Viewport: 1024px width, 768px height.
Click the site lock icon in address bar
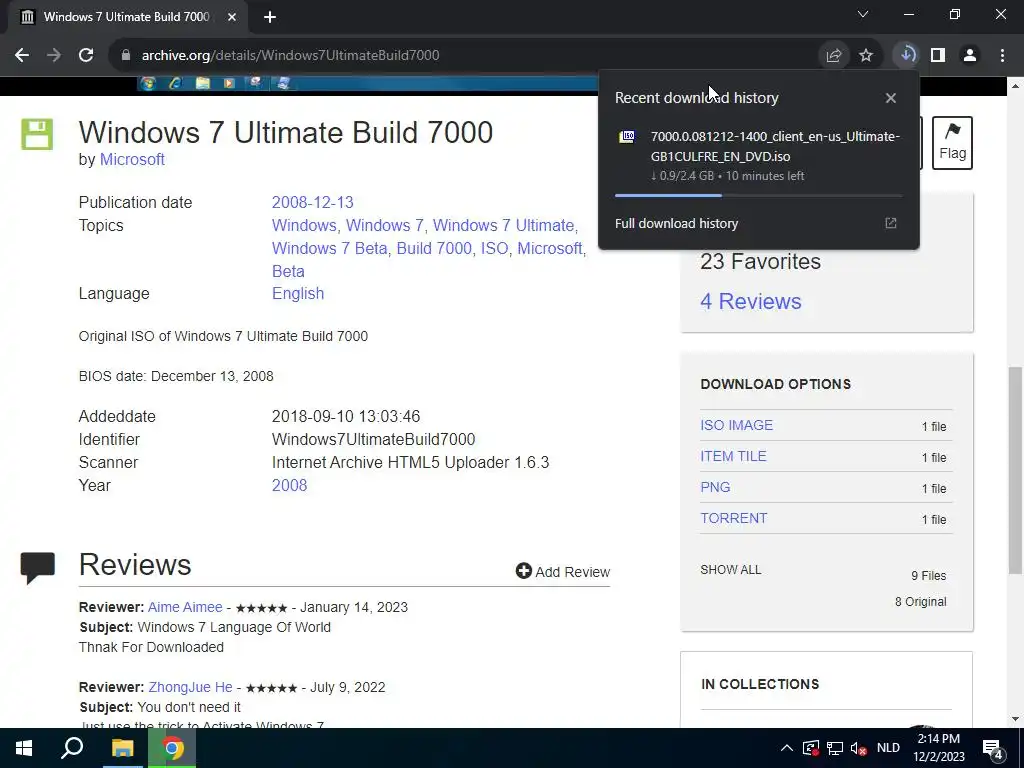pos(126,56)
